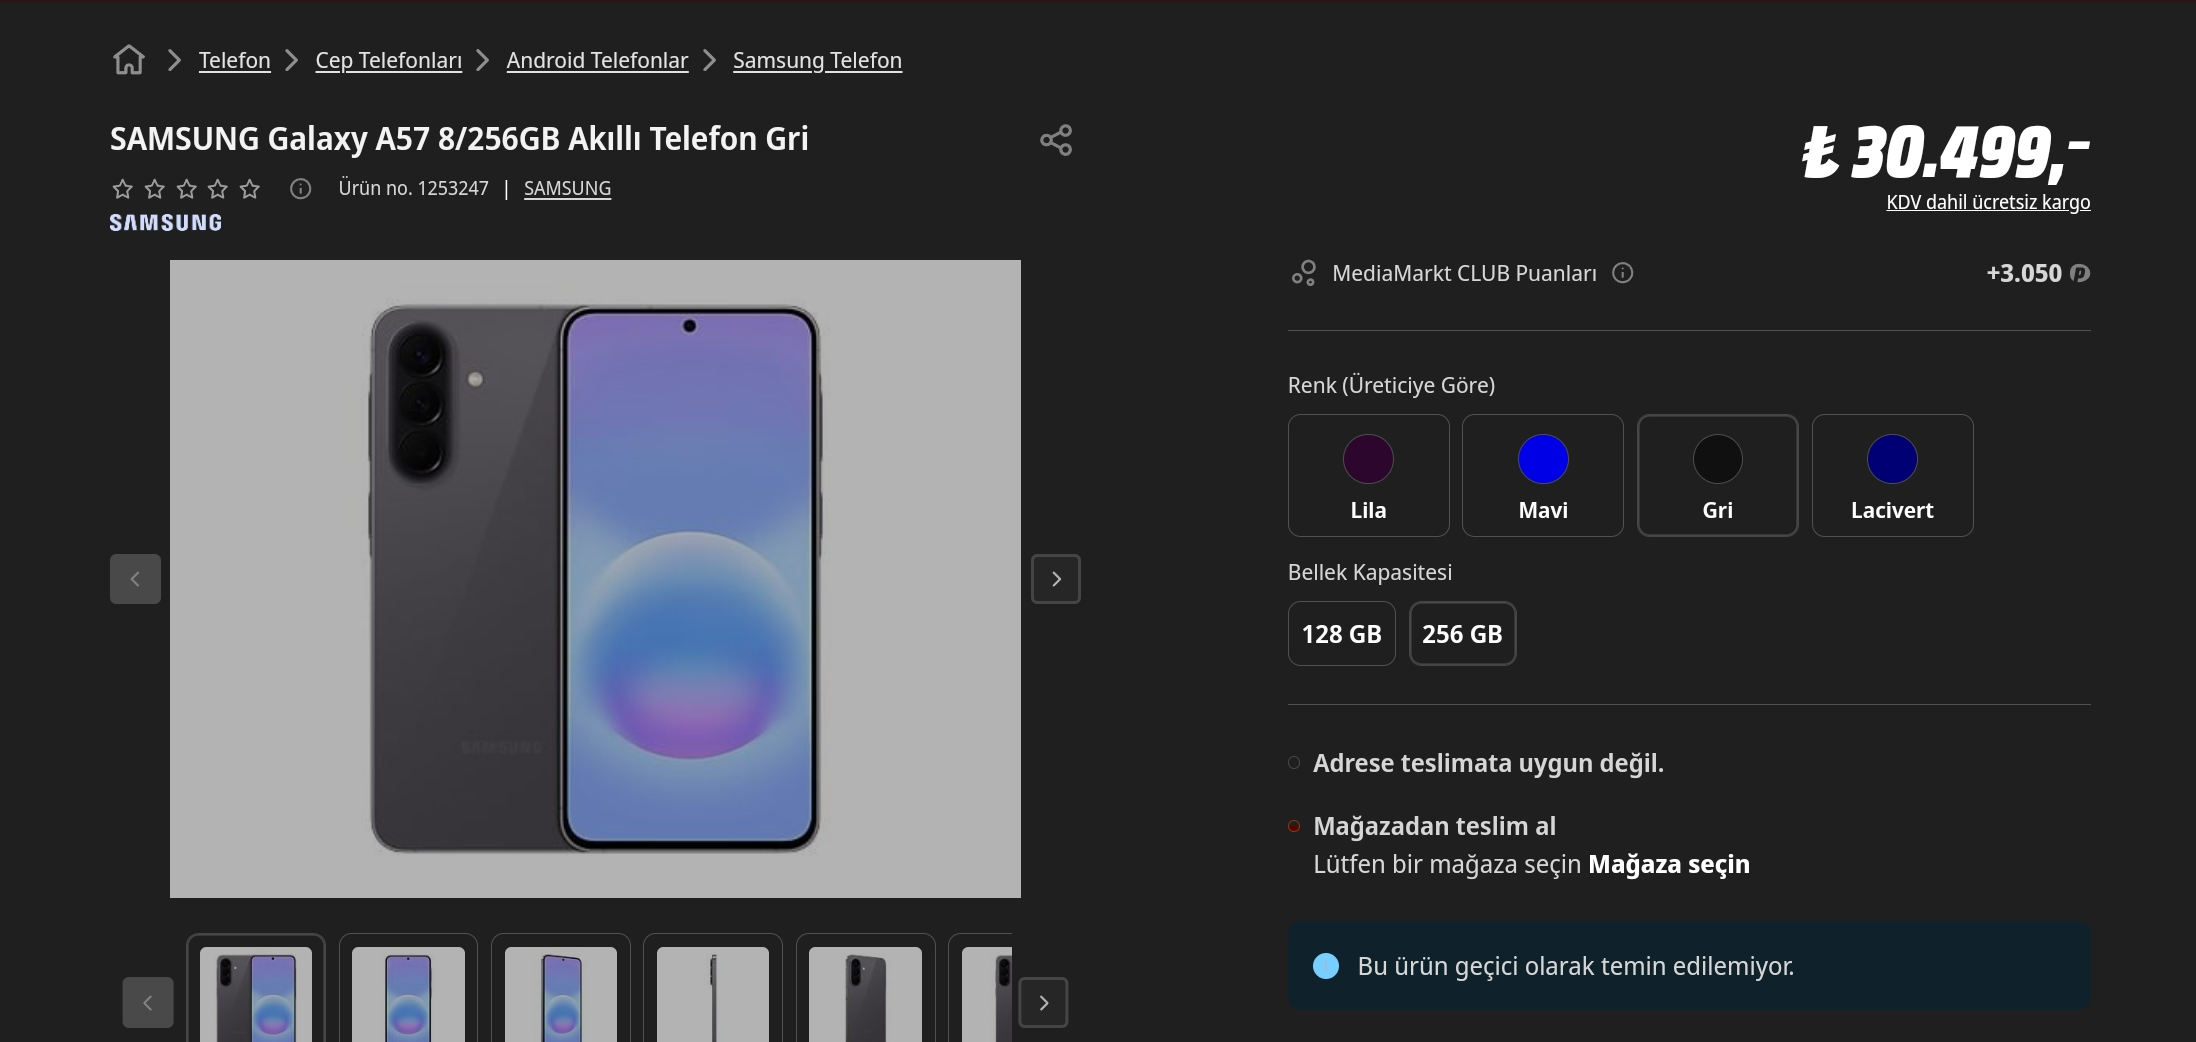Select the Mavi color option
Screen dimensions: 2196x1042
click(x=1543, y=476)
